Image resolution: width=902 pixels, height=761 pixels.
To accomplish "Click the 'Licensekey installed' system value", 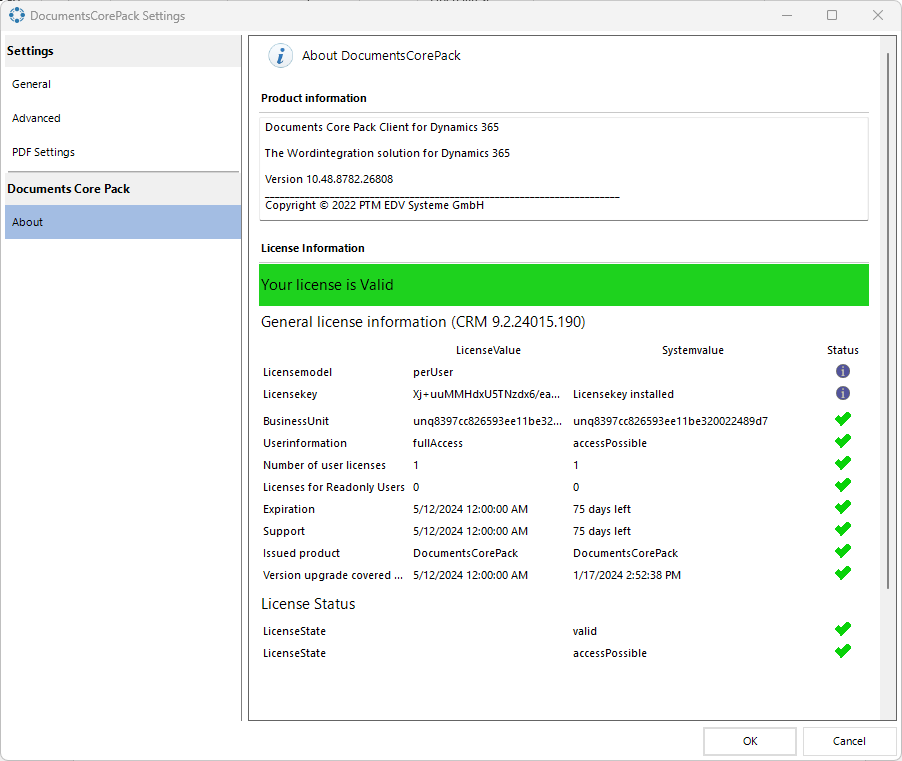I will point(623,394).
